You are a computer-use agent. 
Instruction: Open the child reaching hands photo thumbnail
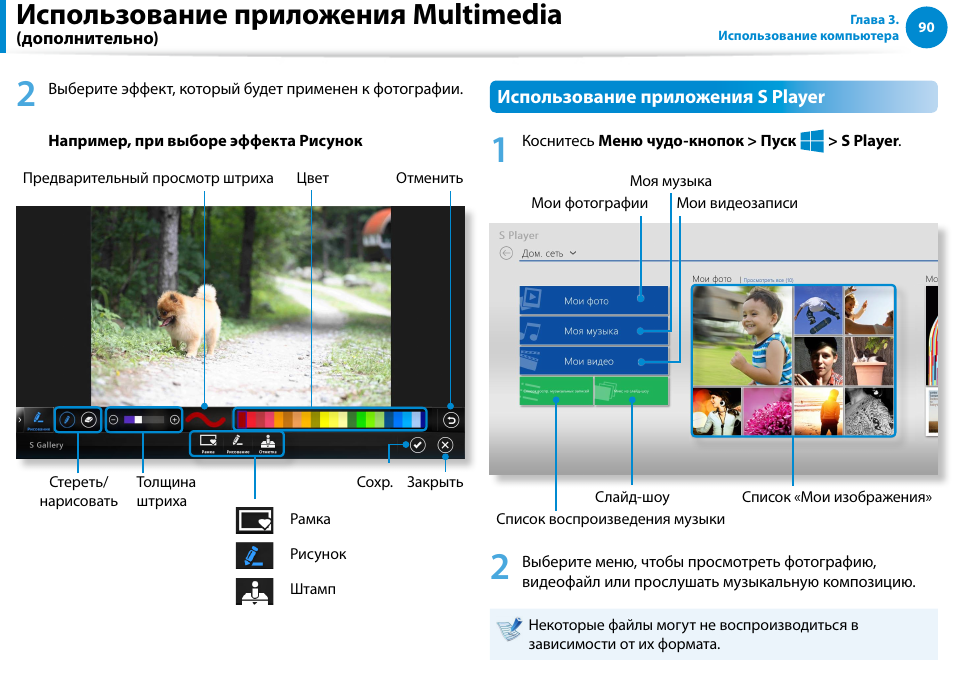[869, 311]
